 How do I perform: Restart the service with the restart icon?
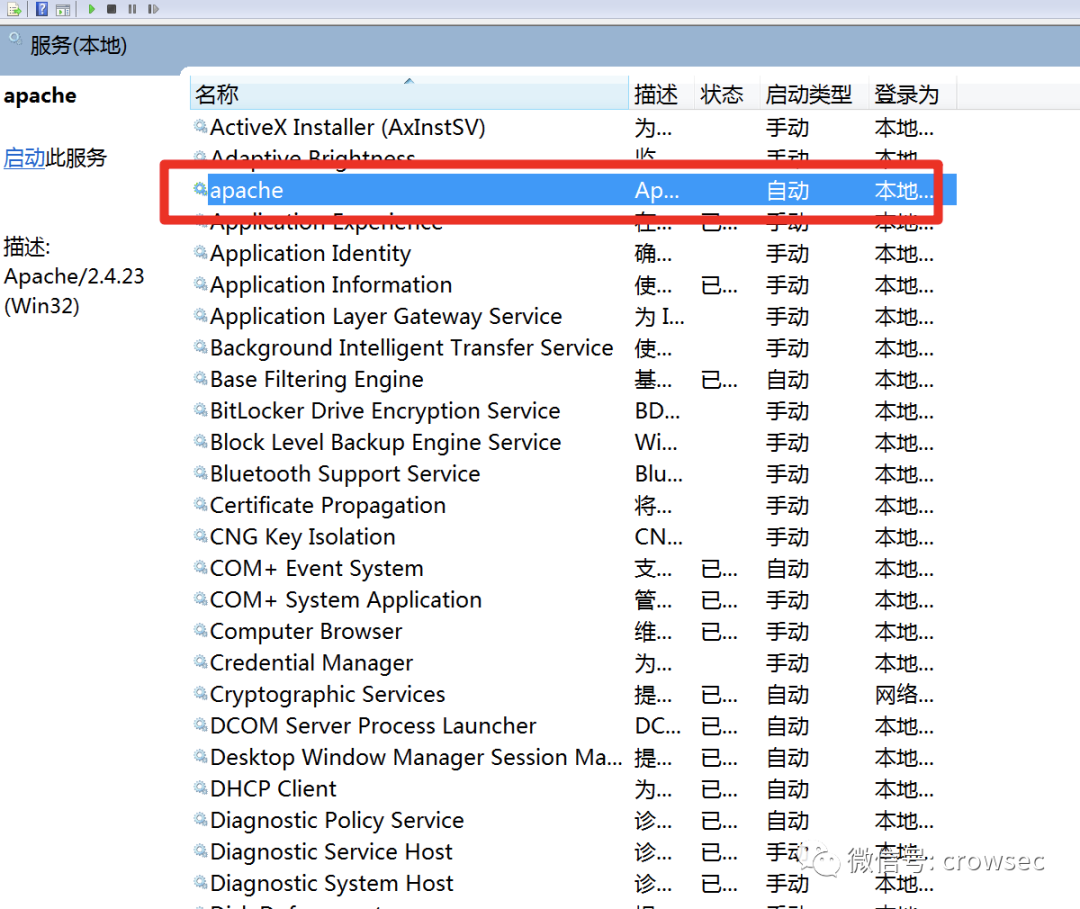pyautogui.click(x=153, y=9)
